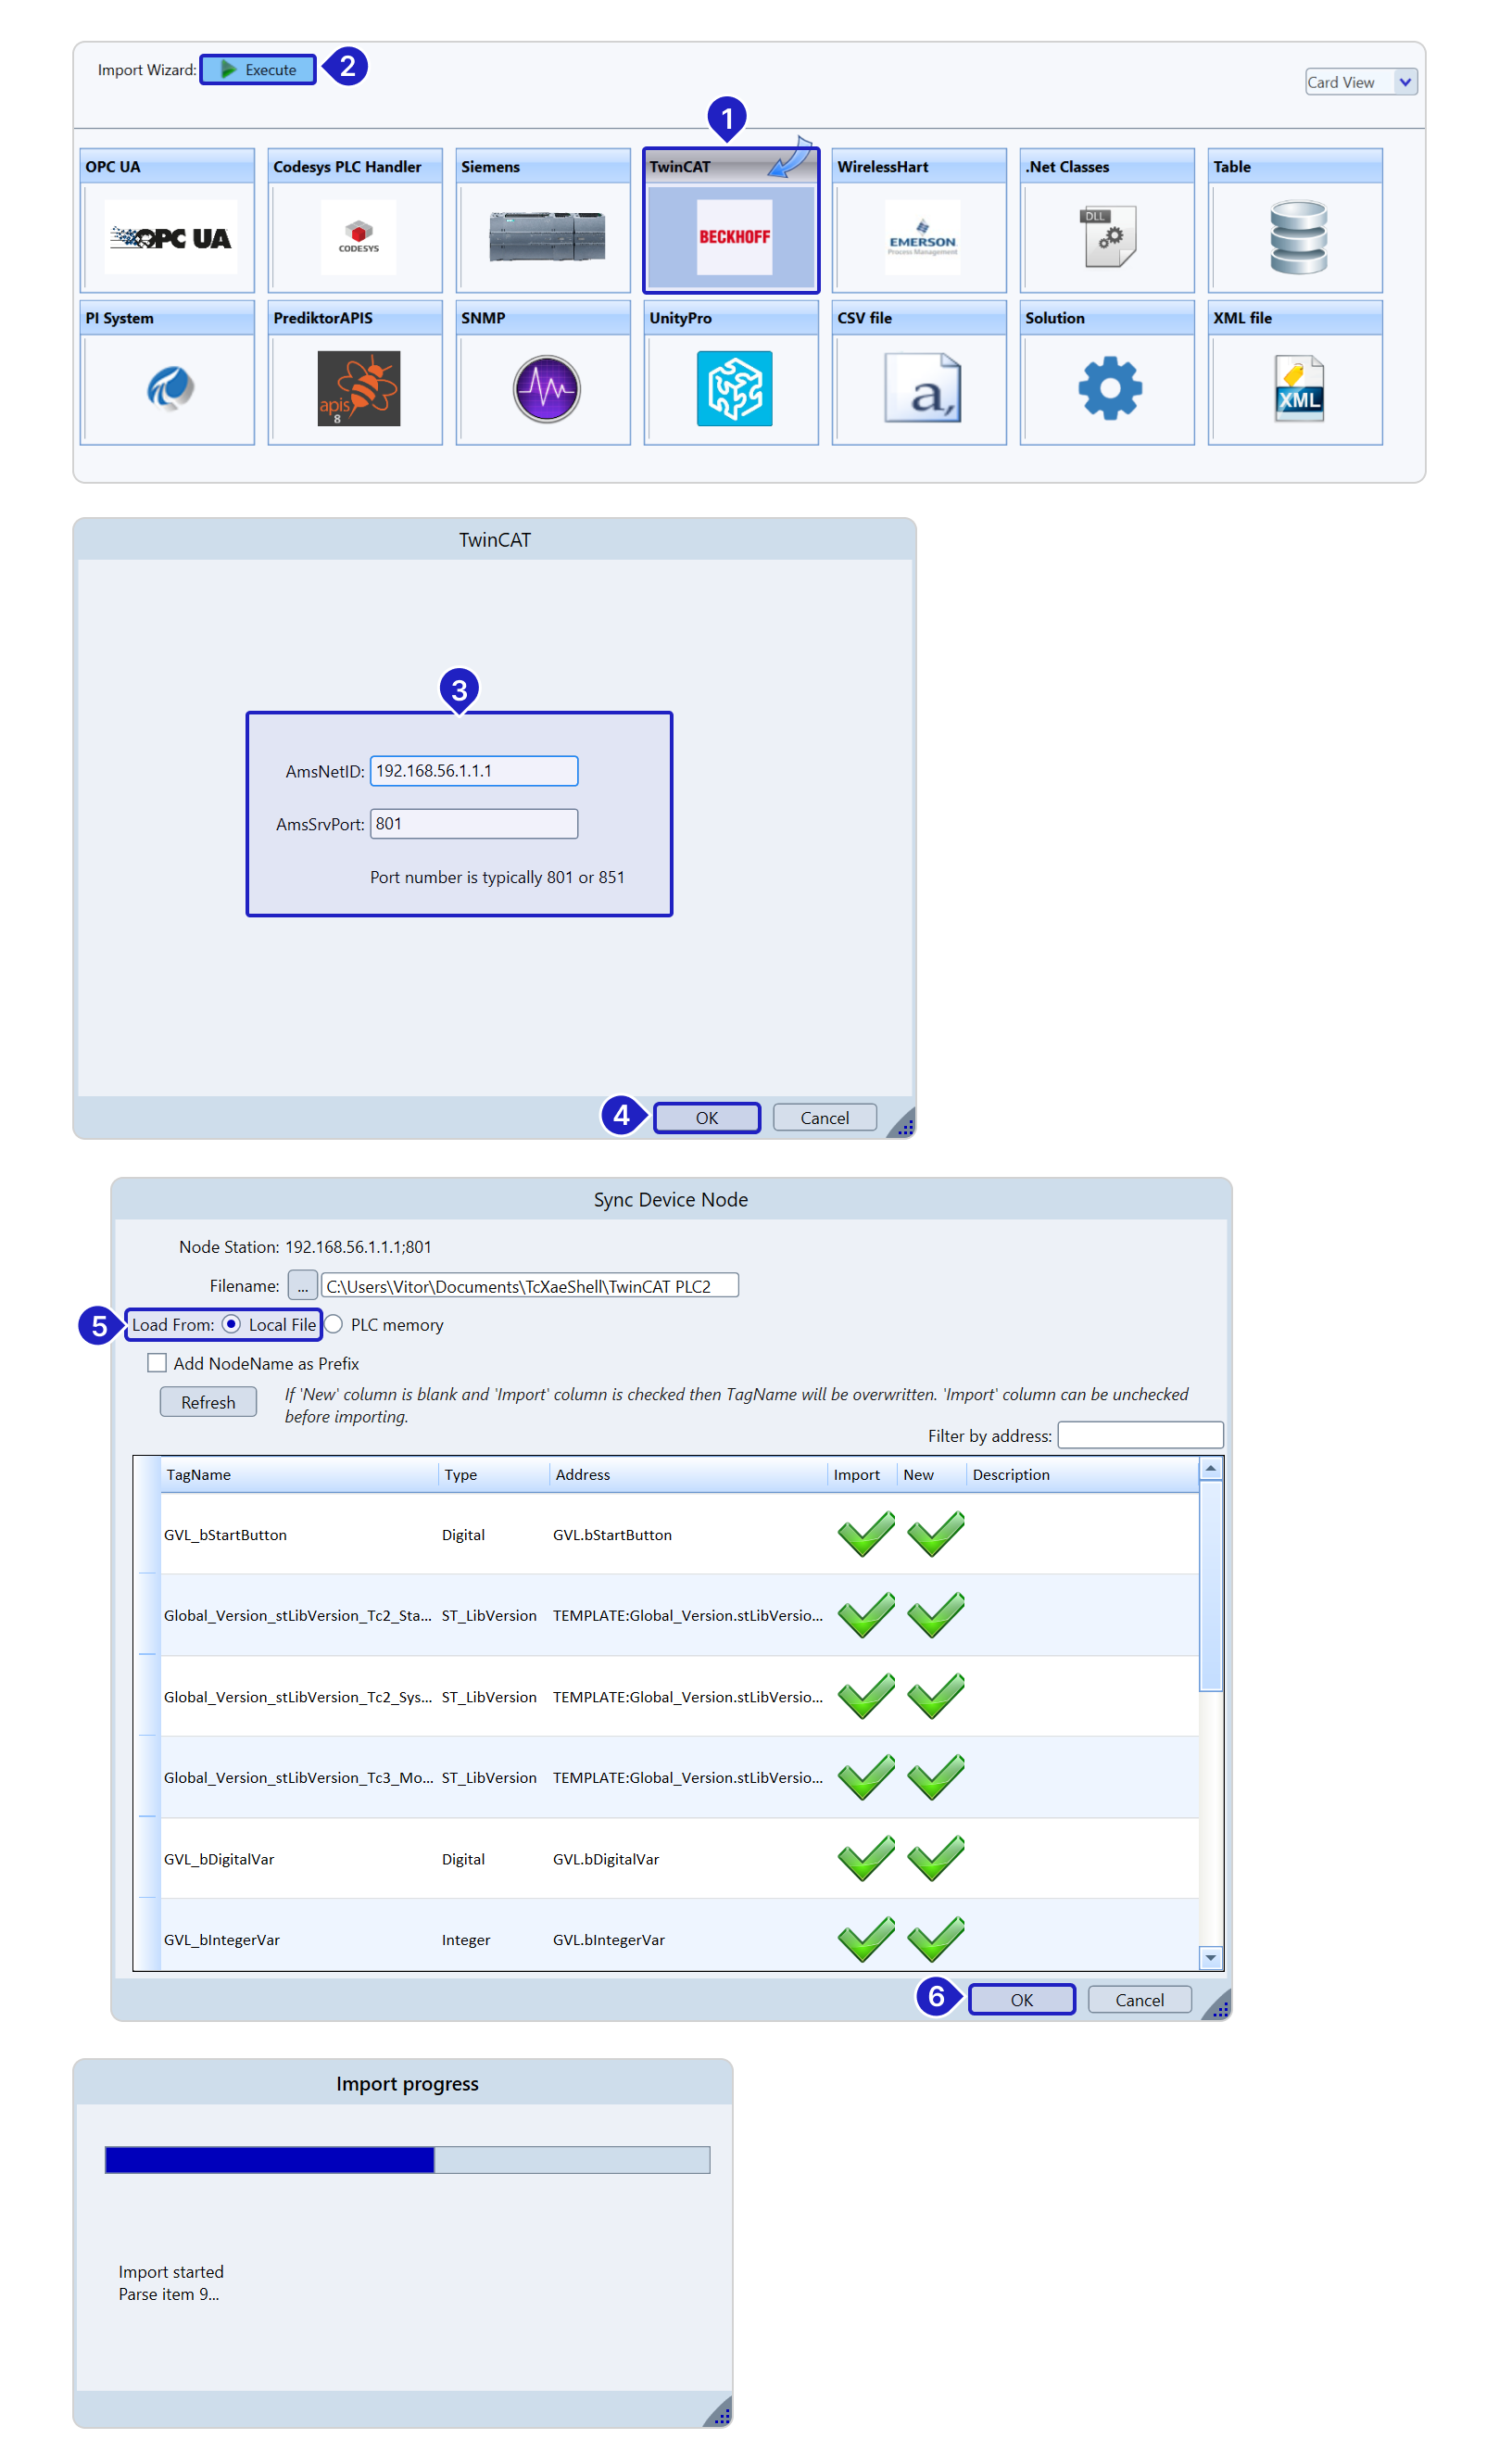The width and height of the screenshot is (1499, 2464).
Task: Select the Table database card
Action: click(x=1295, y=220)
